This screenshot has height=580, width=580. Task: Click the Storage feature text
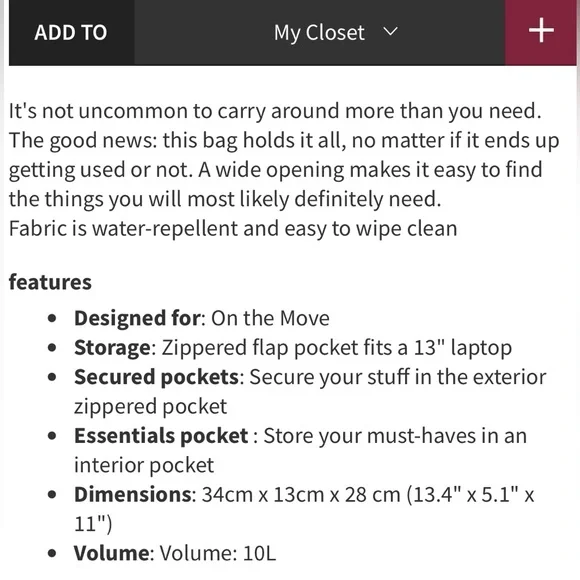[x=293, y=348]
